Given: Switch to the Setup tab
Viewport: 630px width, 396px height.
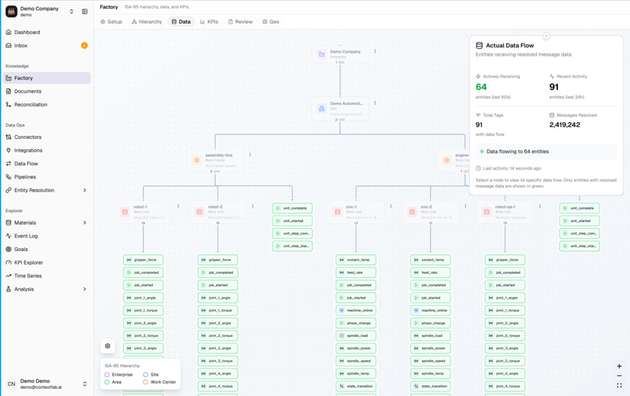Looking at the screenshot, I should (111, 22).
